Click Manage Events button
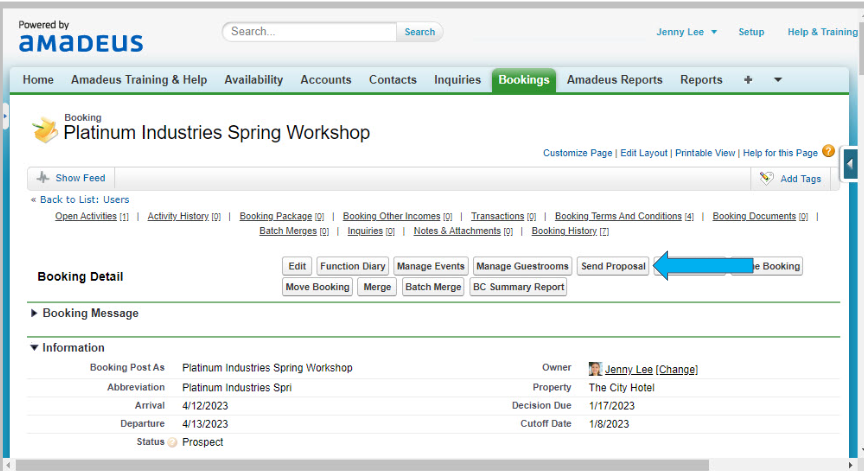This screenshot has width=864, height=471. [431, 266]
